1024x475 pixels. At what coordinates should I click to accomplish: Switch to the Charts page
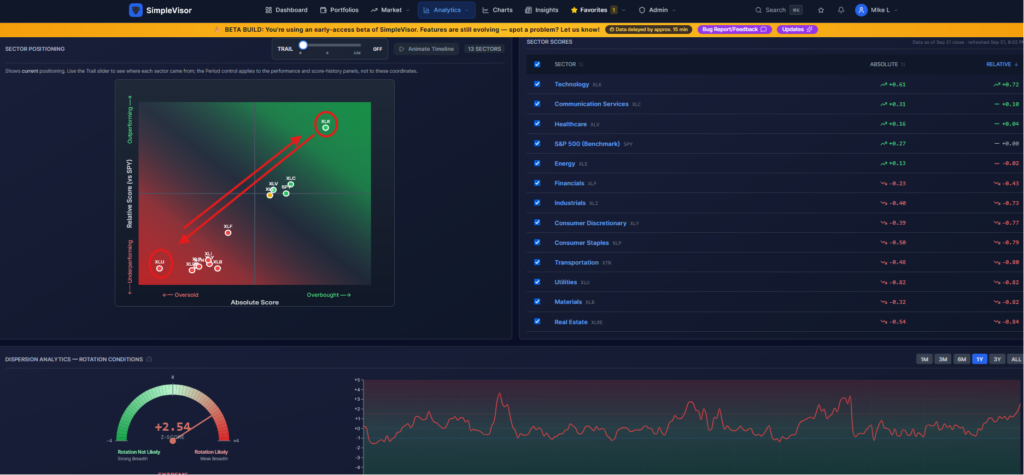(498, 10)
